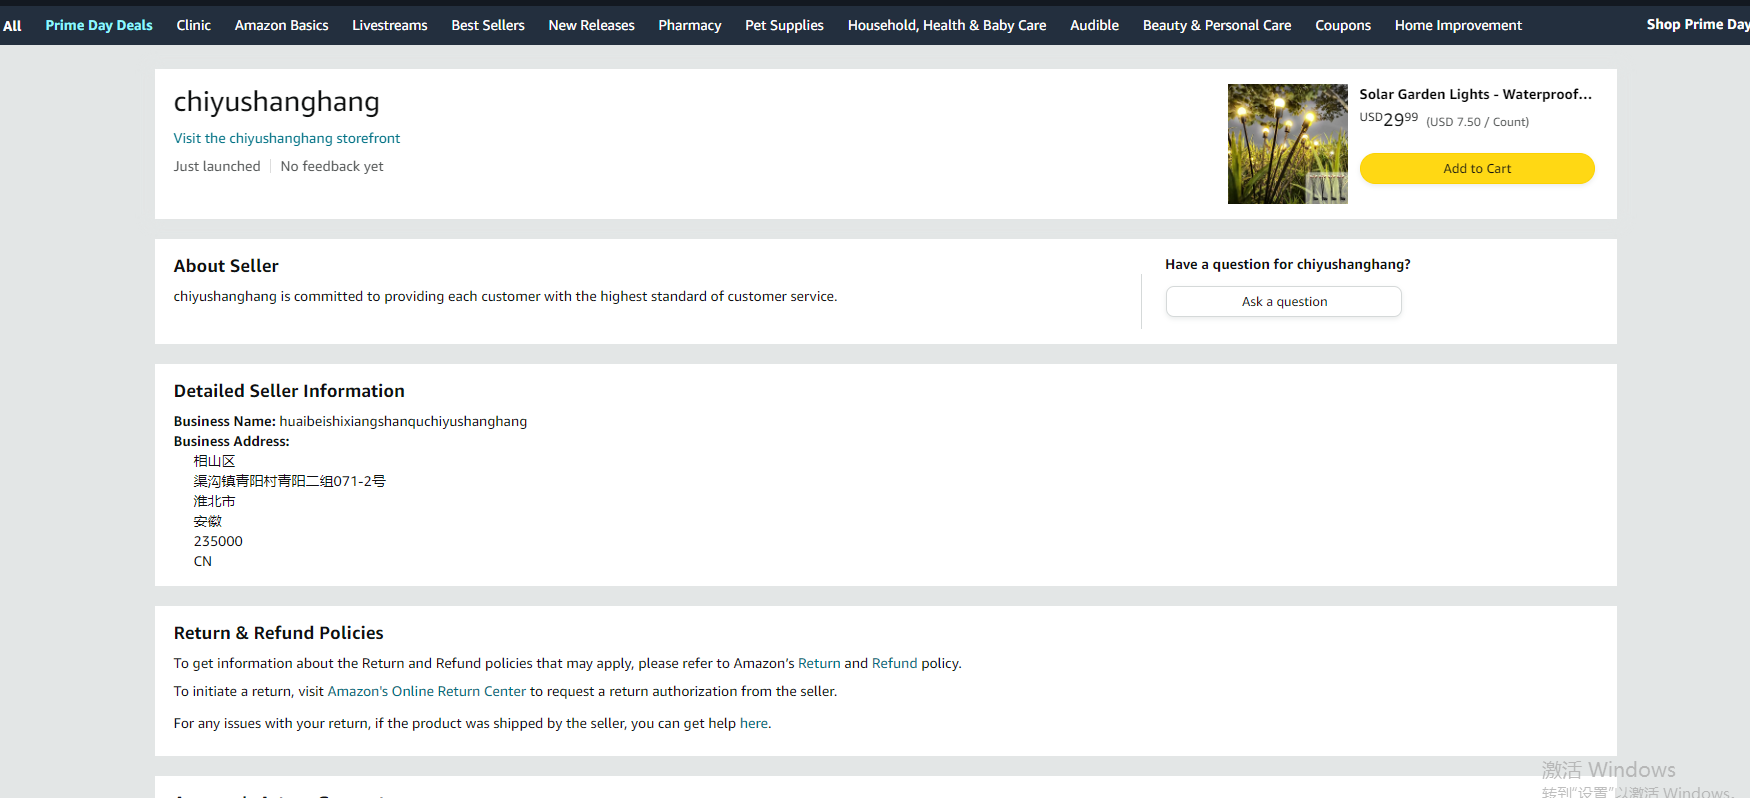The width and height of the screenshot is (1750, 798).
Task: Open Home Improvement category
Action: (x=1458, y=25)
